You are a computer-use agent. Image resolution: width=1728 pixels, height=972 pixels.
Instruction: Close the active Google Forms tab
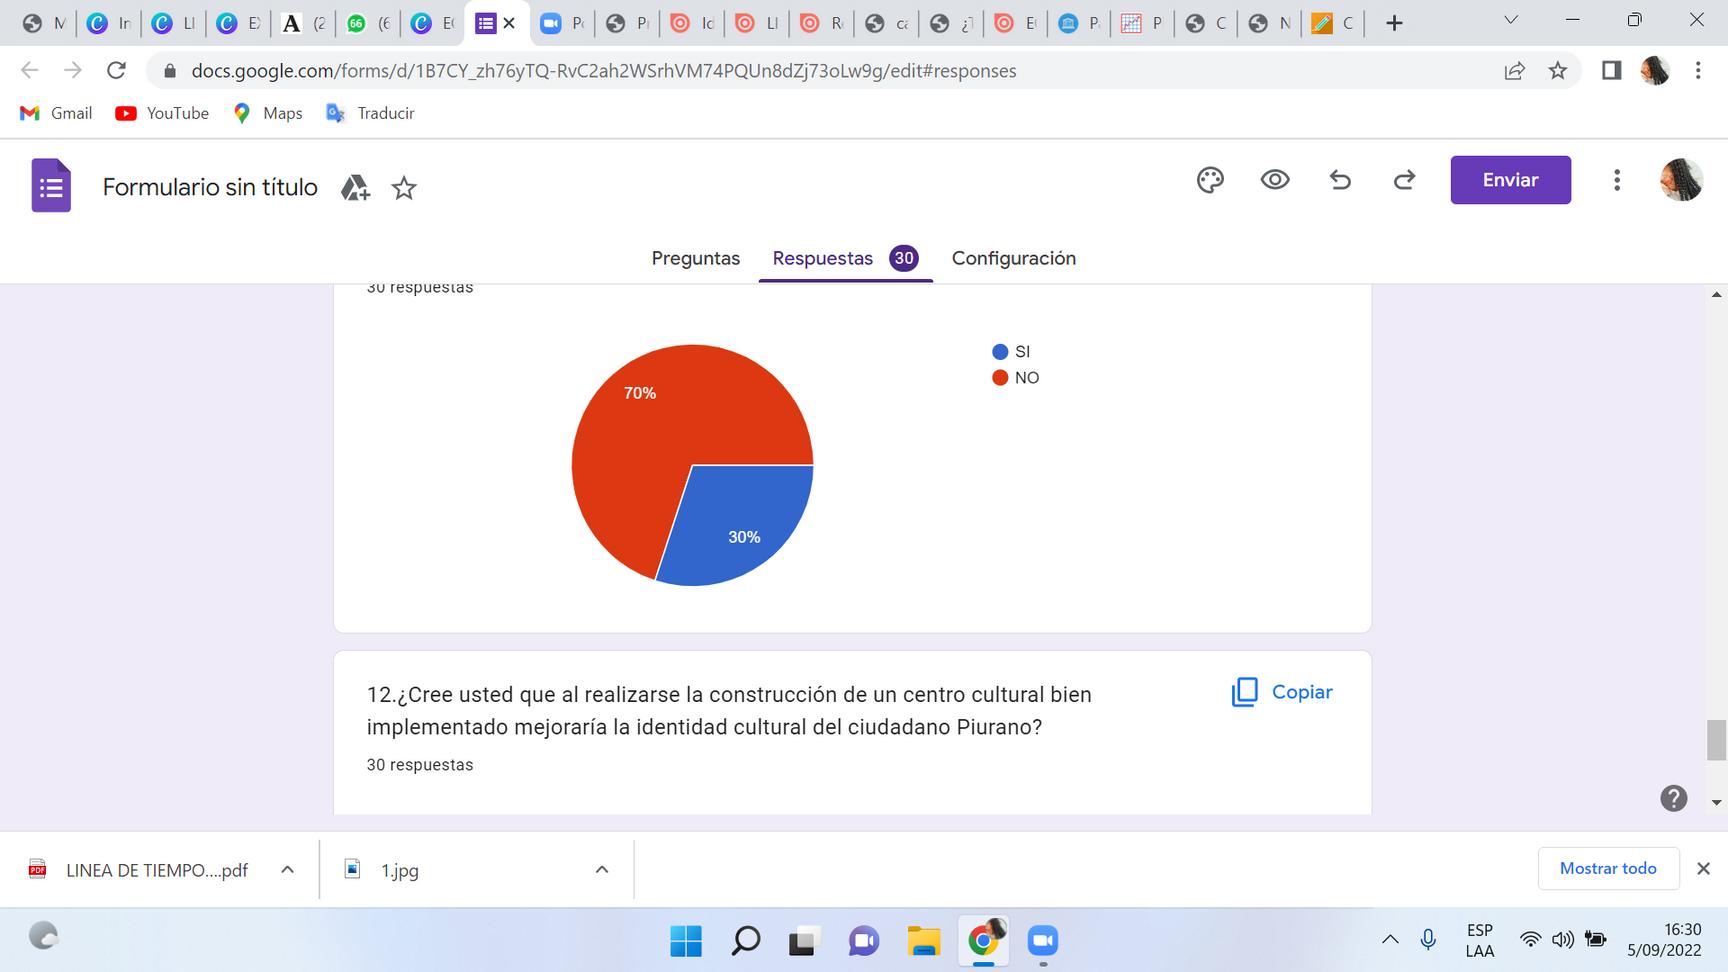click(x=509, y=23)
